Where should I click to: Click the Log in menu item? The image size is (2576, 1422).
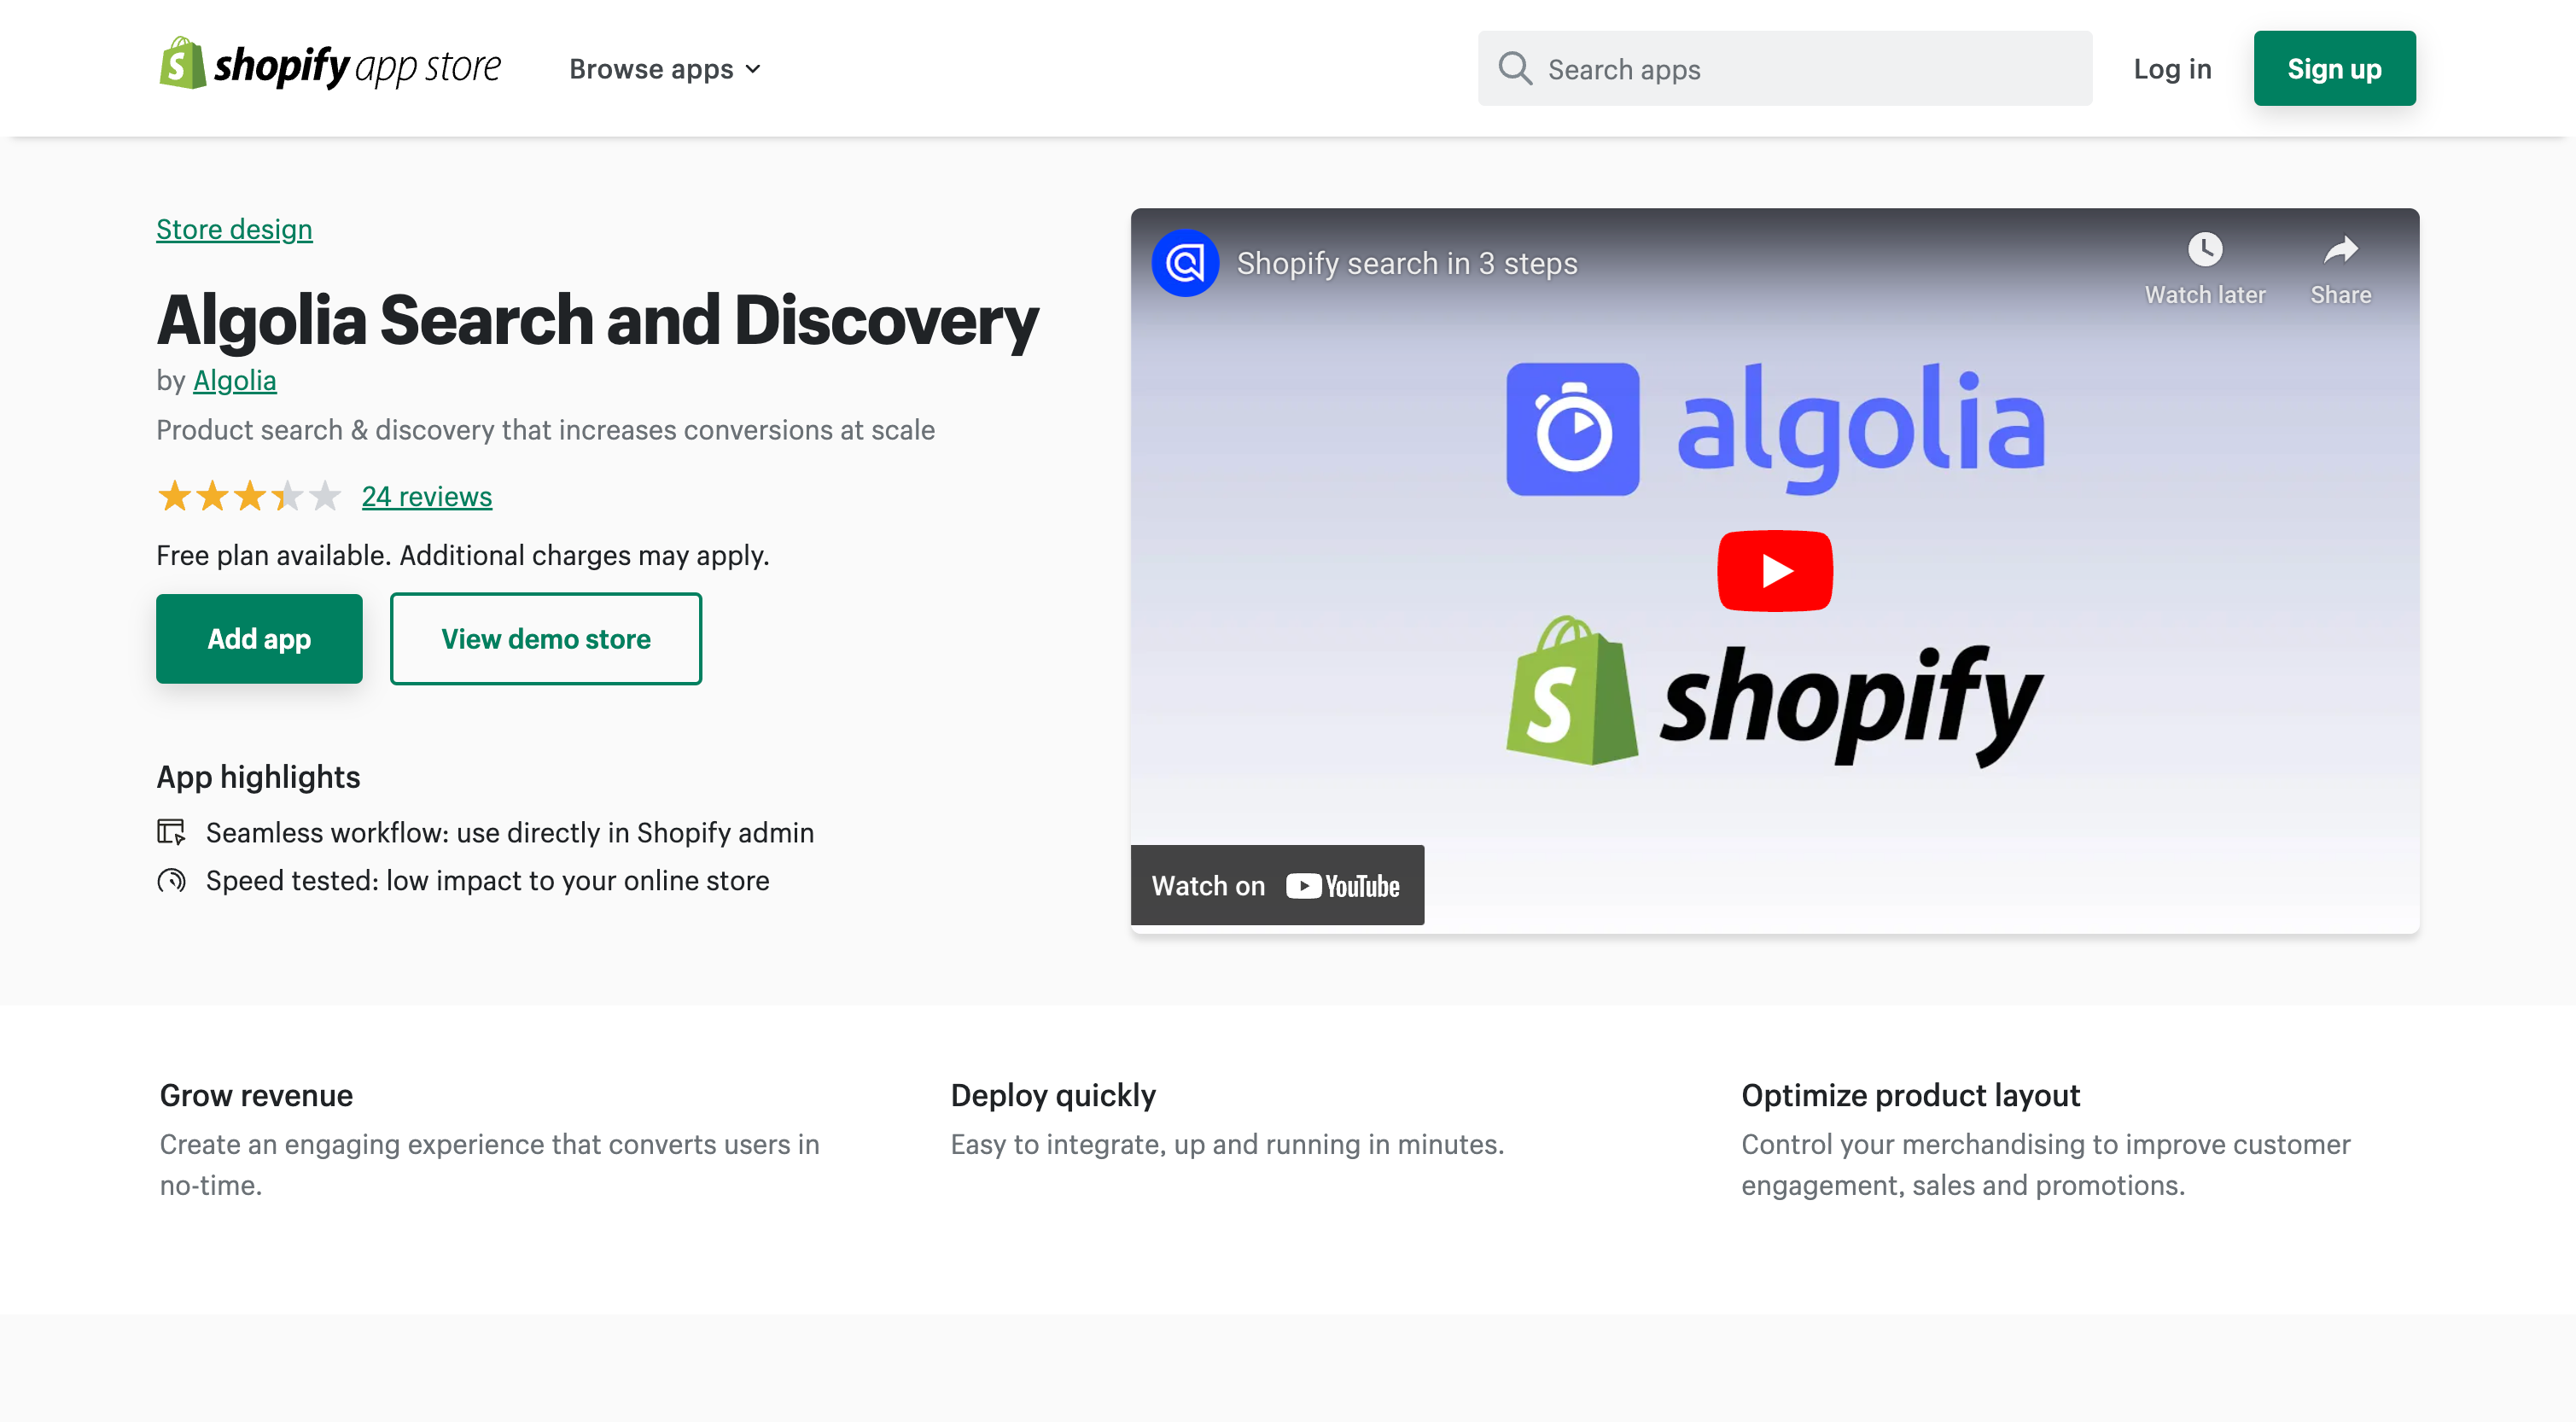coord(2171,68)
